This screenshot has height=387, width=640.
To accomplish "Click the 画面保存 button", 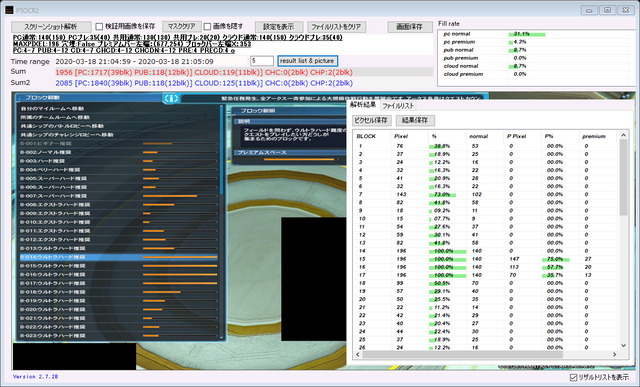I will click(x=410, y=27).
